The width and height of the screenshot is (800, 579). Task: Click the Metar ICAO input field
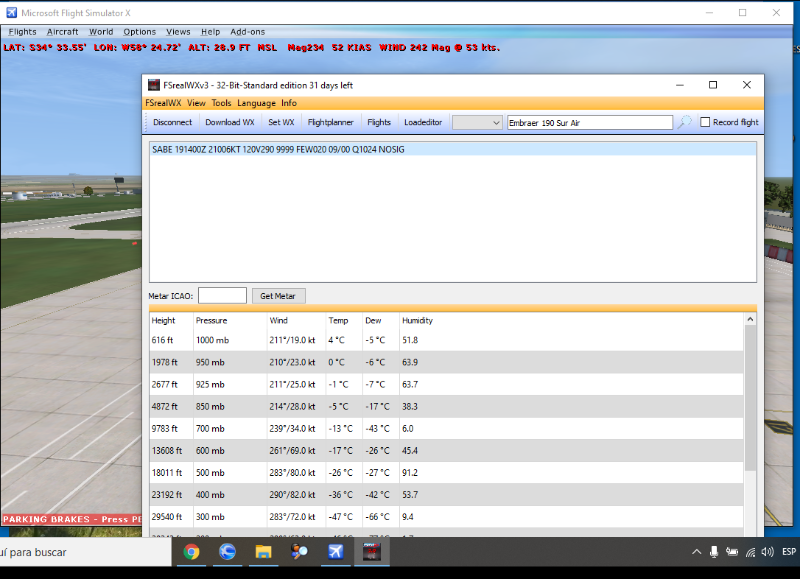coord(222,296)
